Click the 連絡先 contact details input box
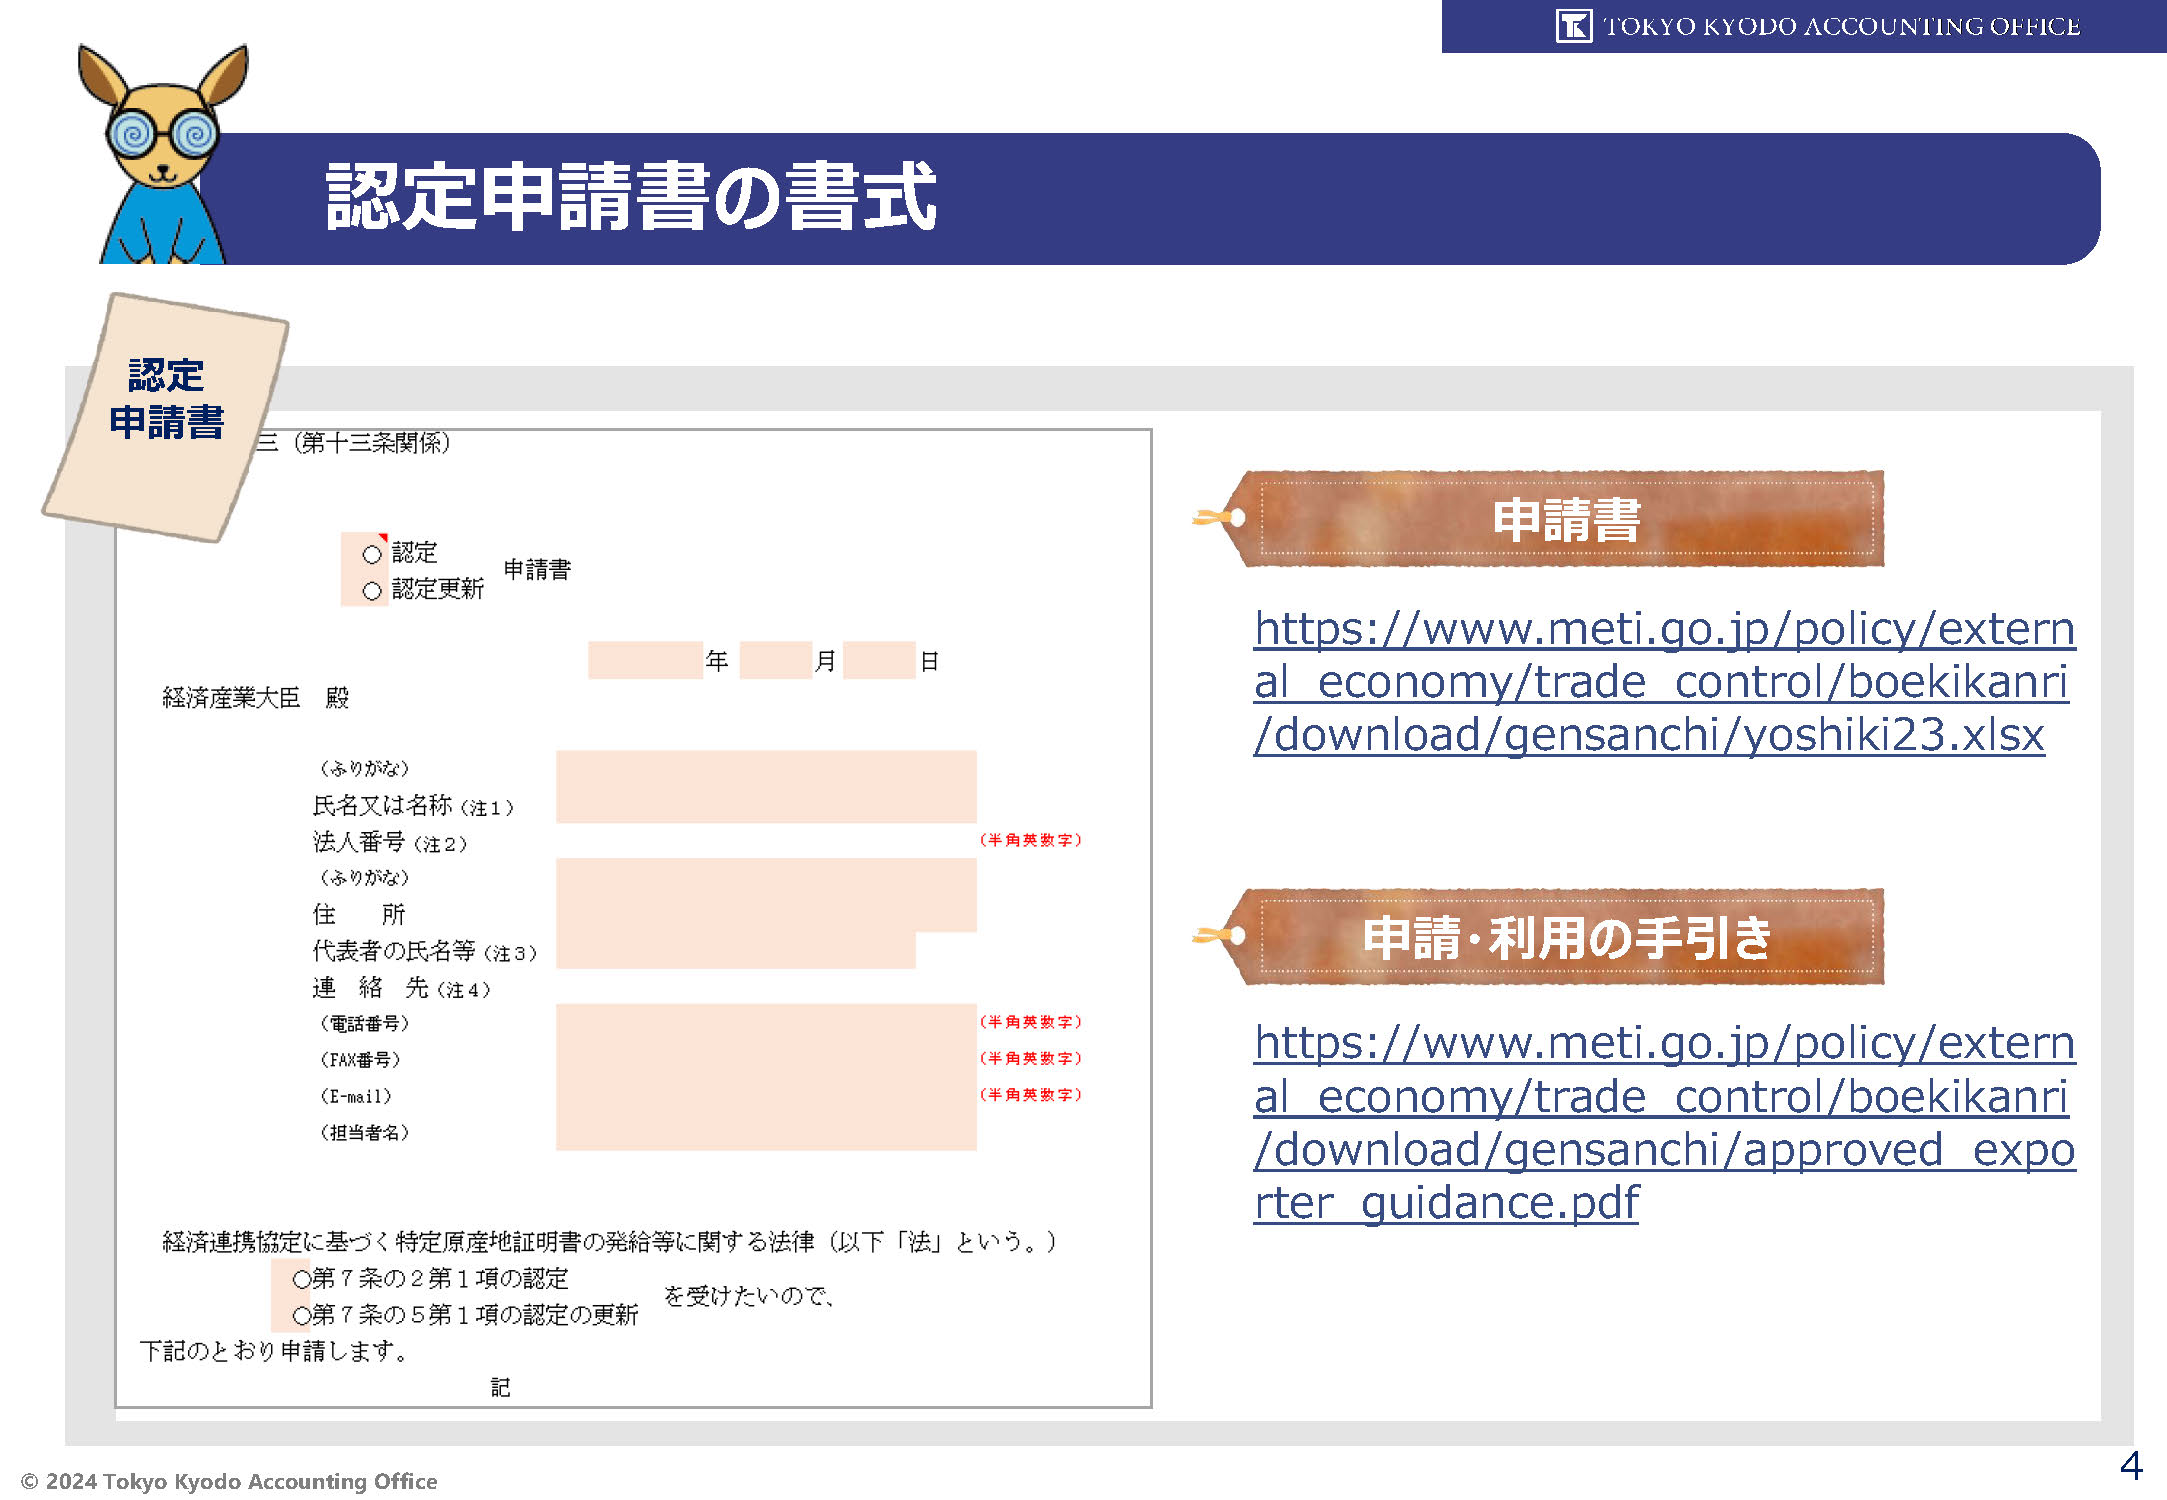 pos(765,1076)
